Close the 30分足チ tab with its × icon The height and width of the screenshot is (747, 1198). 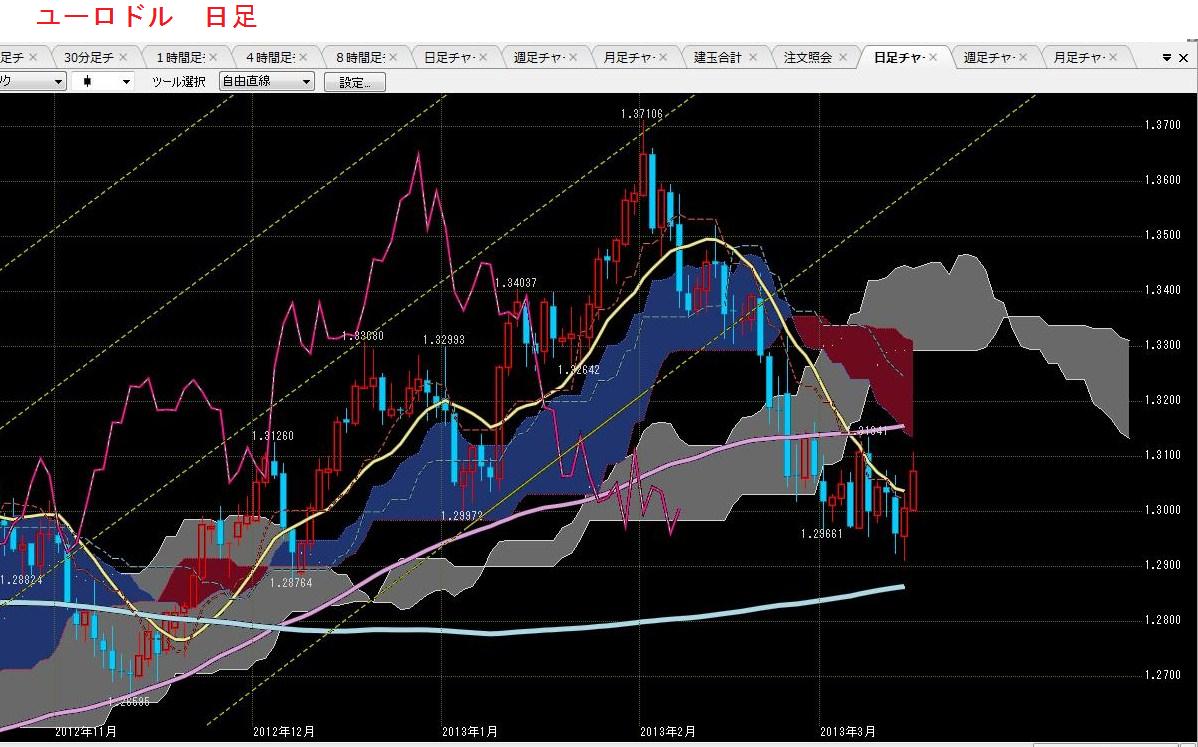[123, 57]
